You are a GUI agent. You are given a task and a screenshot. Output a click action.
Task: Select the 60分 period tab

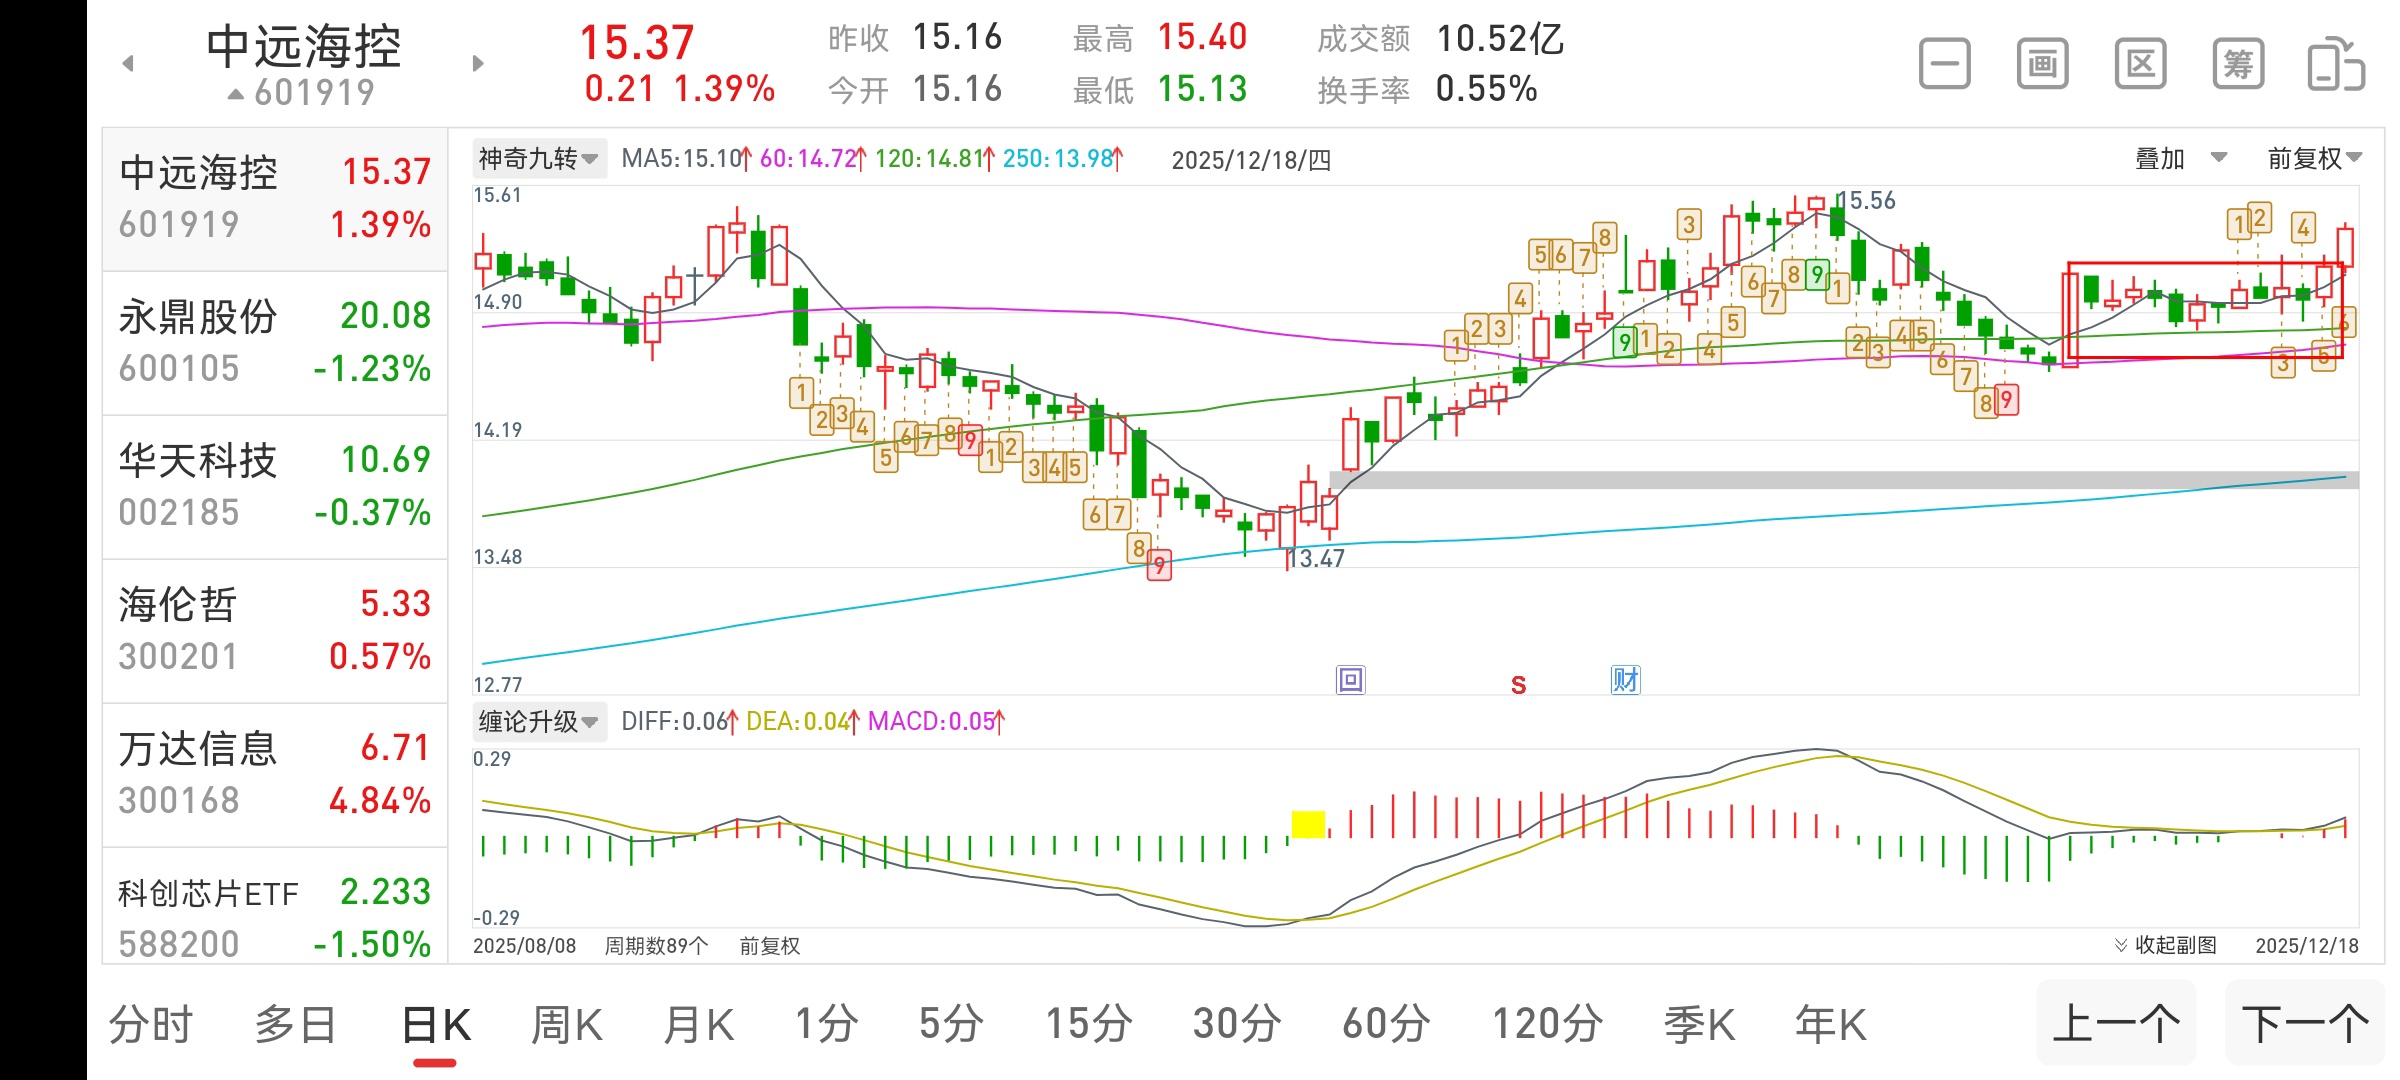click(1386, 1025)
